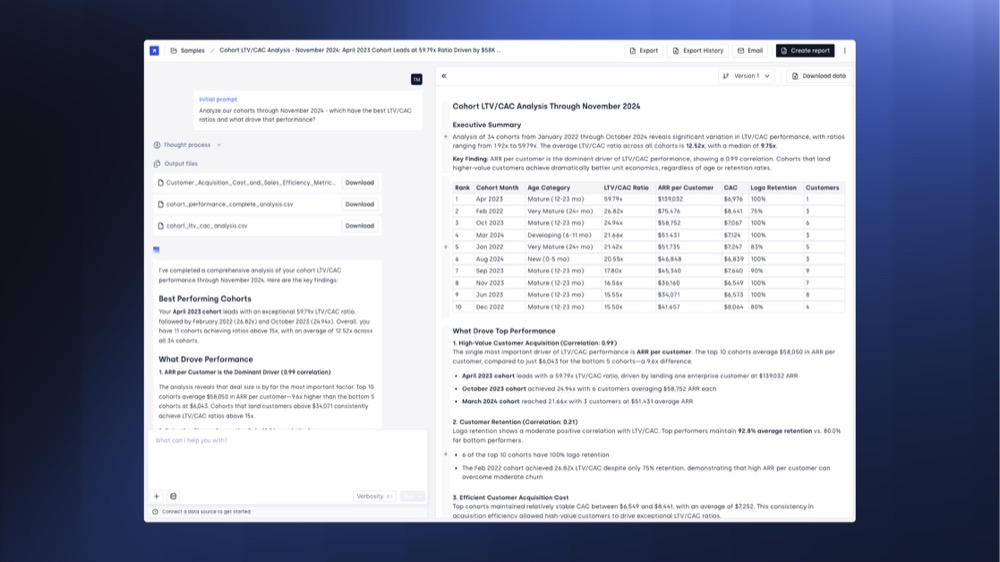Viewport: 1000px width, 562px height.
Task: Click the blue app logo icon
Action: point(154,50)
